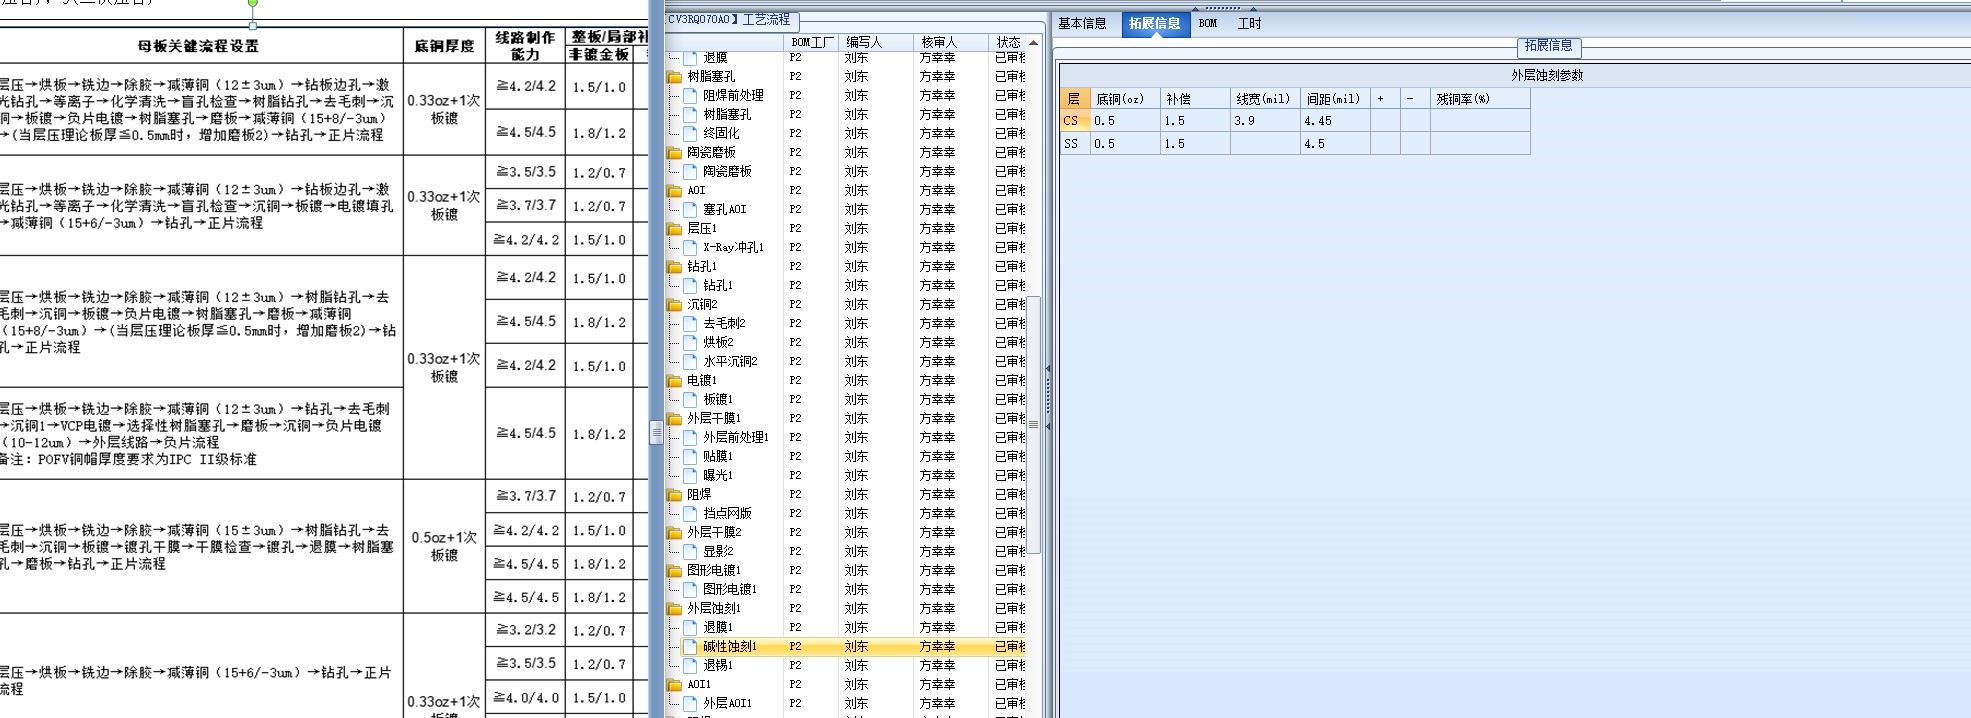Click the 层压1 folder icon

(675, 228)
